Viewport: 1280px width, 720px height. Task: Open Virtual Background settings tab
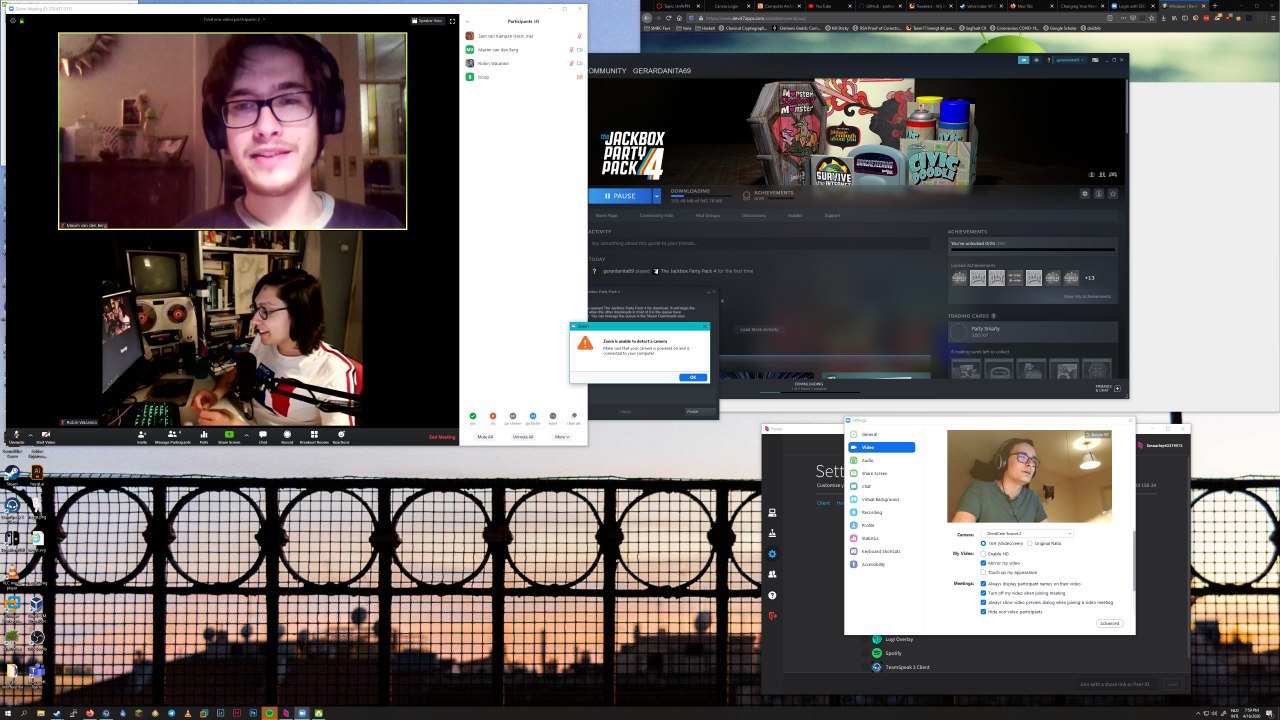coord(880,499)
